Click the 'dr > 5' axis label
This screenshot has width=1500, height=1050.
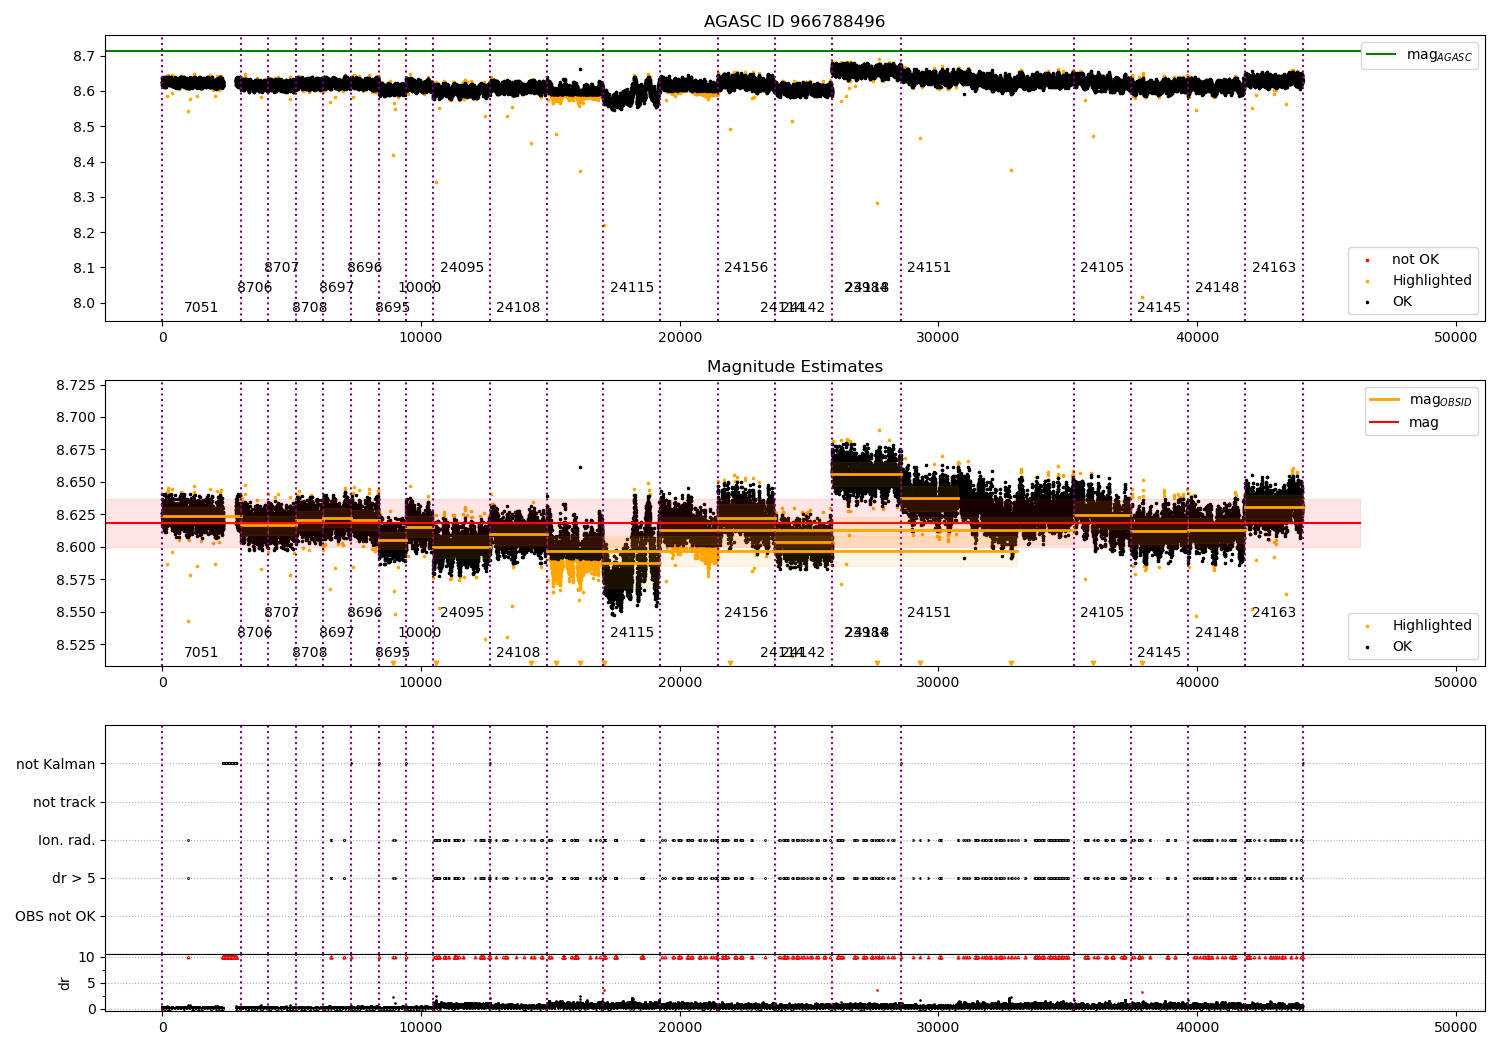coord(74,878)
